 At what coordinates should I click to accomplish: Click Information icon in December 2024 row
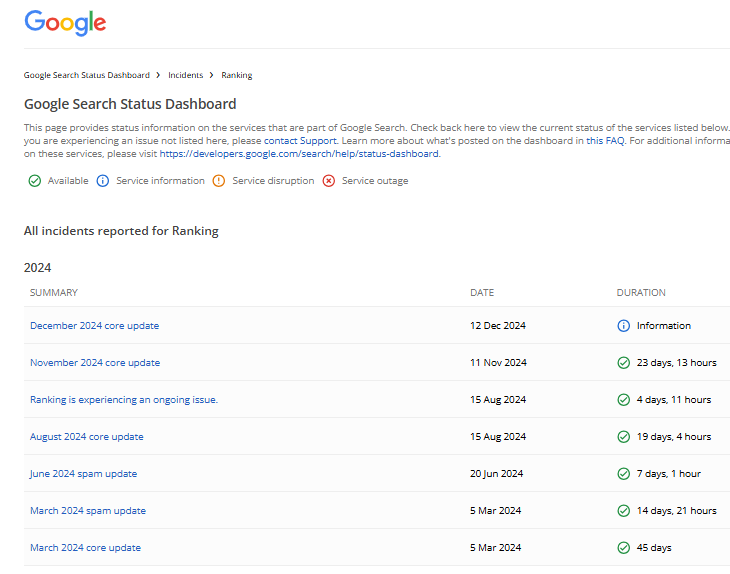(623, 325)
